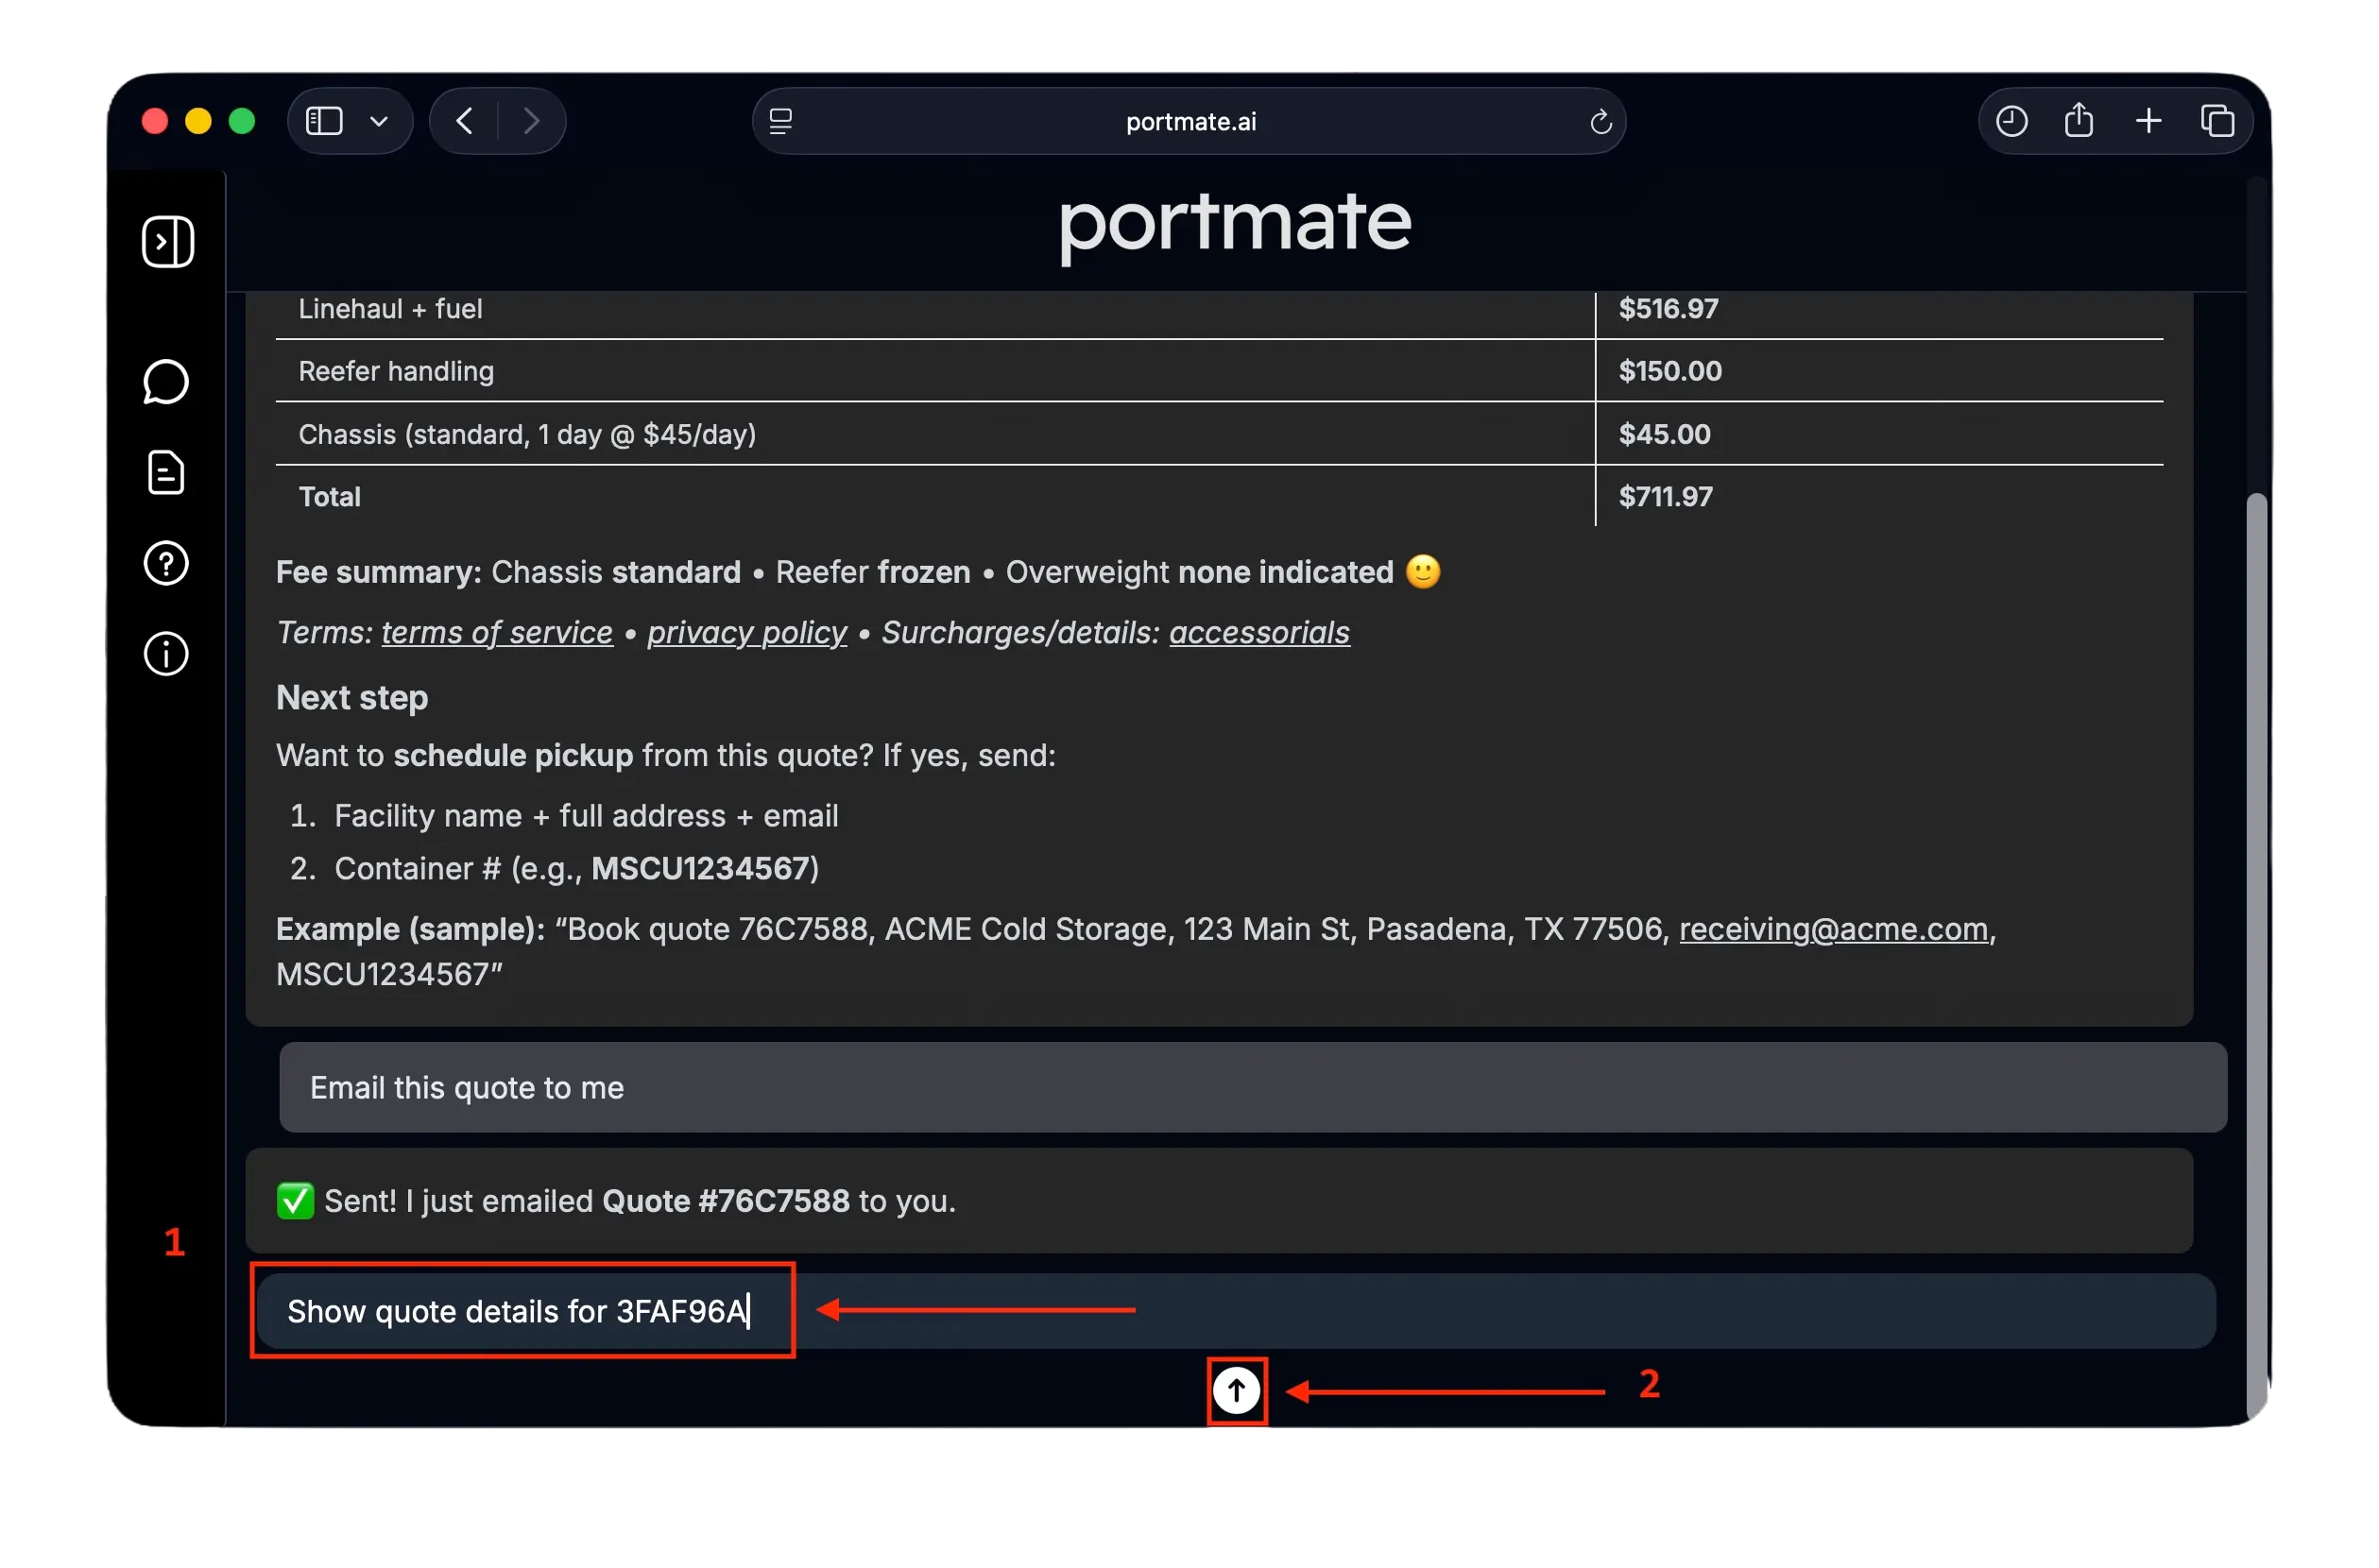Viewport: 2379px width, 1568px height.
Task: Share the current page
Action: coord(2079,120)
